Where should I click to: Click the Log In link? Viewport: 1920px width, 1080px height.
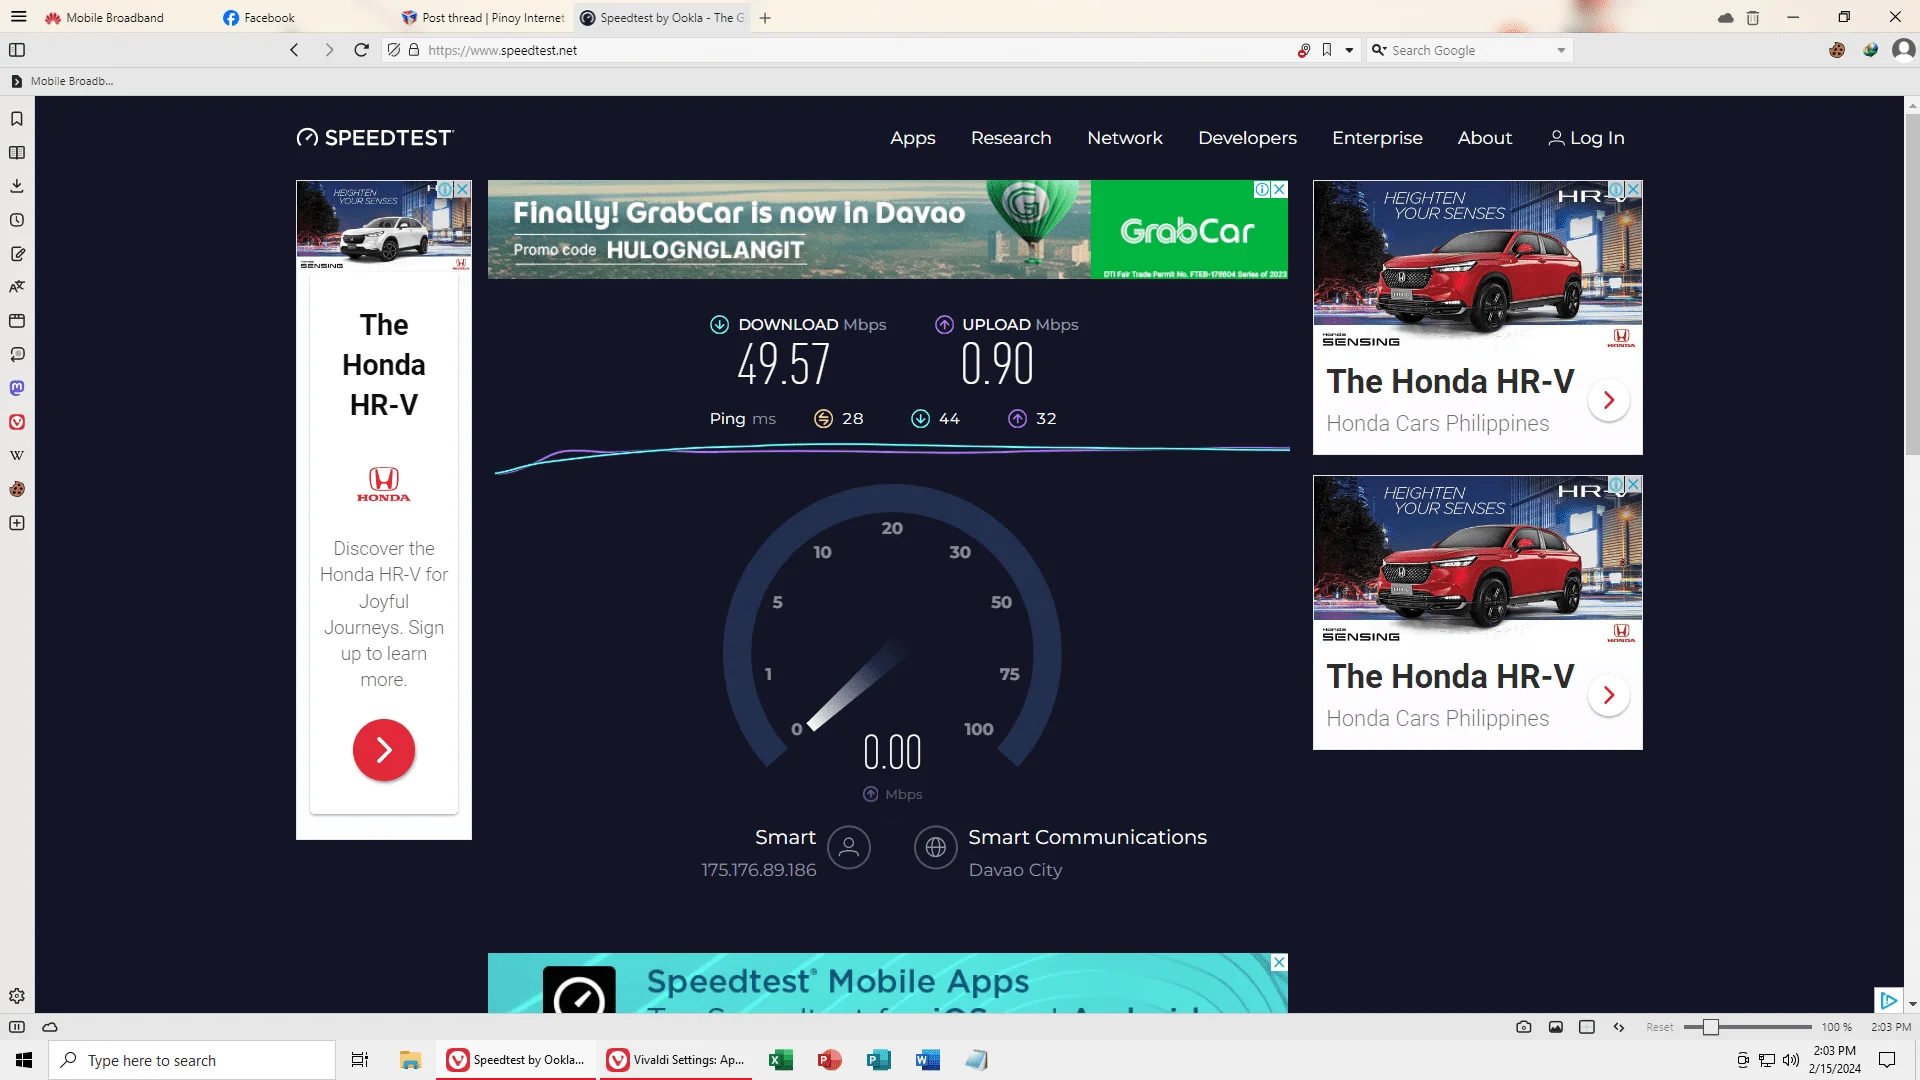[x=1586, y=138]
